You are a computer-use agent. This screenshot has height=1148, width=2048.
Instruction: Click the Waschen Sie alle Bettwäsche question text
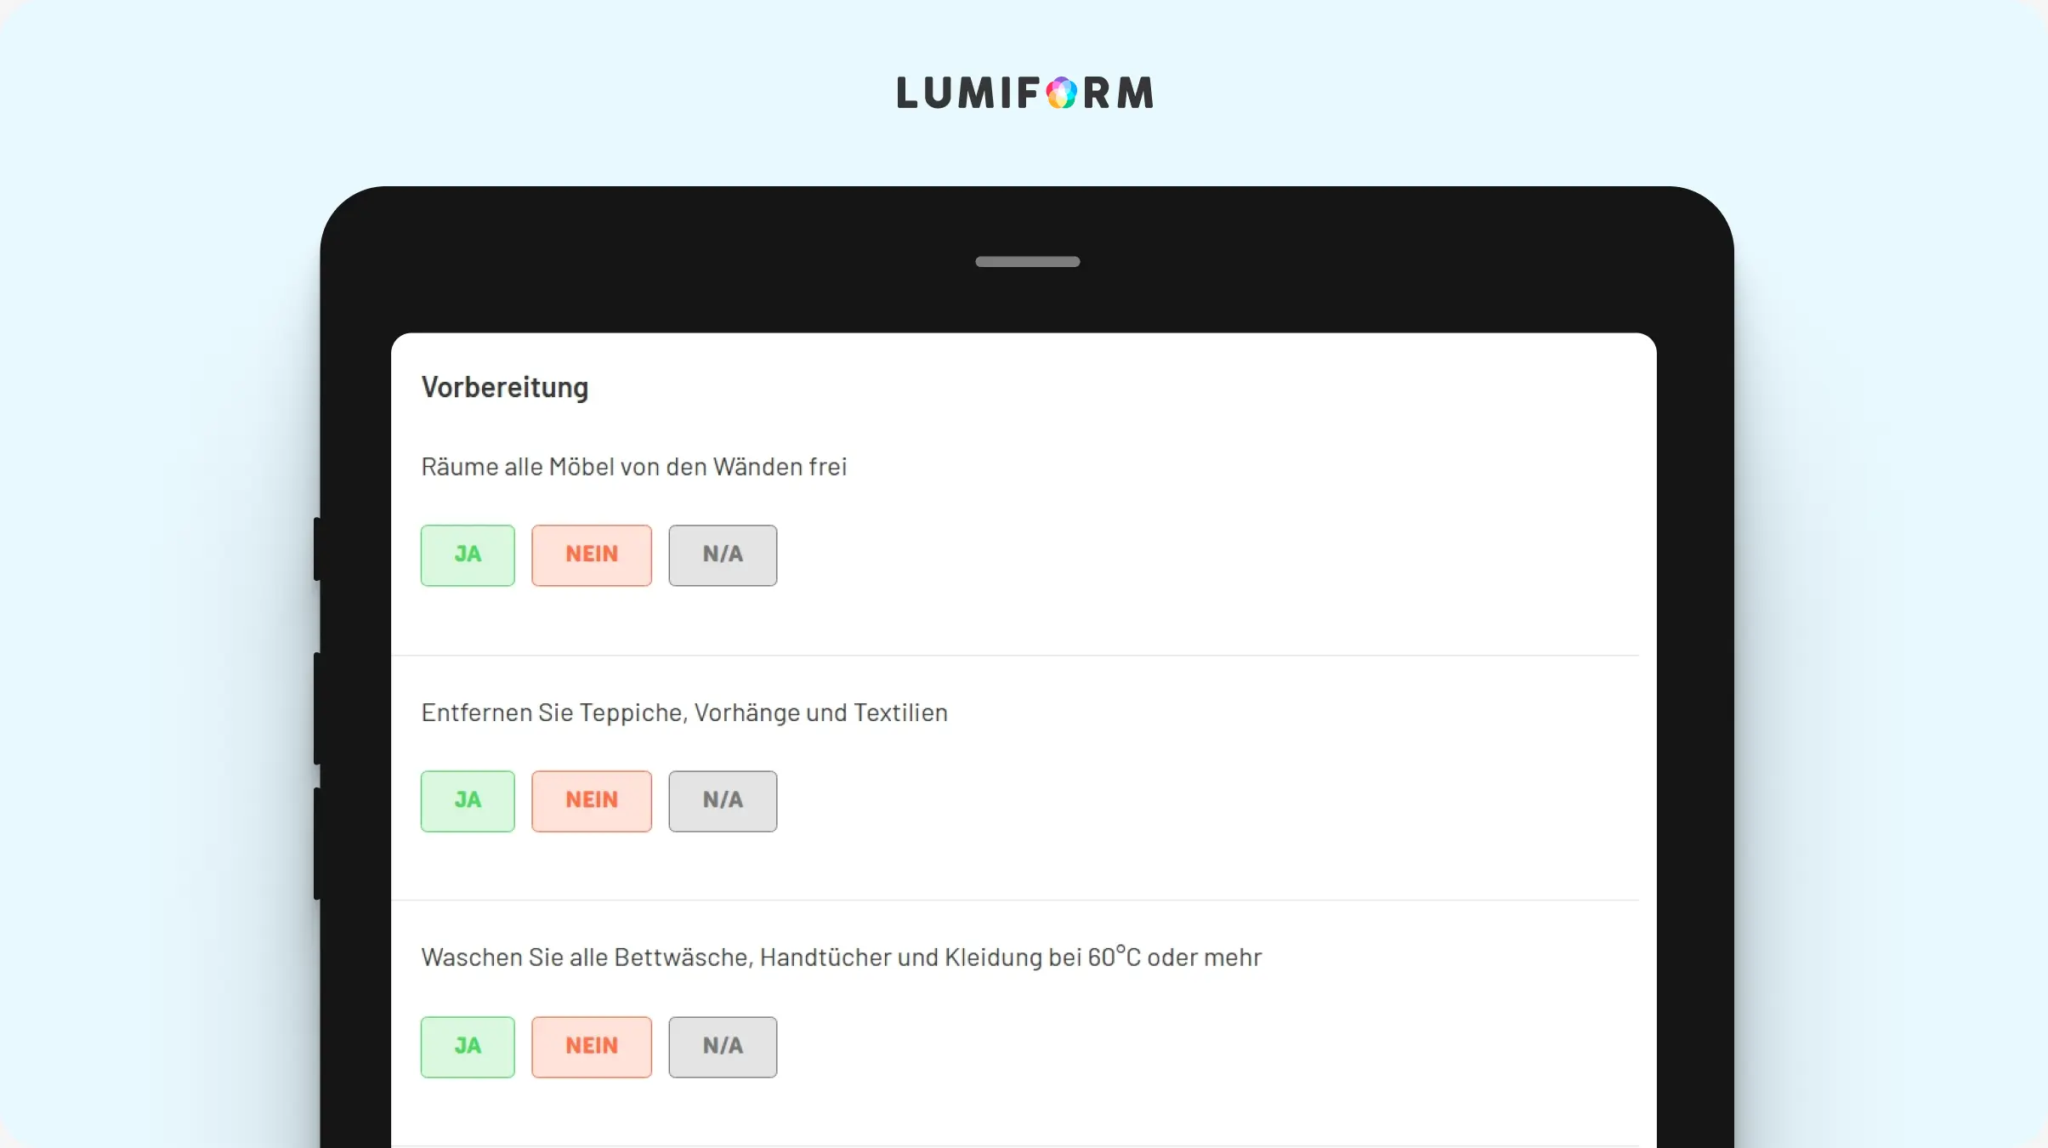click(x=841, y=957)
